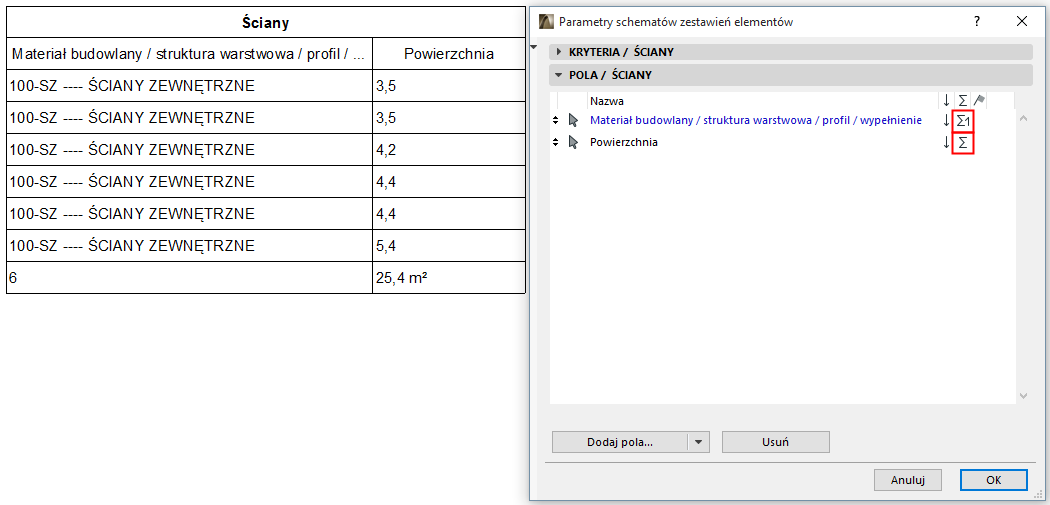Screen dimensions: 1050x505
Task: Click drag handle of Powierzchnia field
Action: 555,142
